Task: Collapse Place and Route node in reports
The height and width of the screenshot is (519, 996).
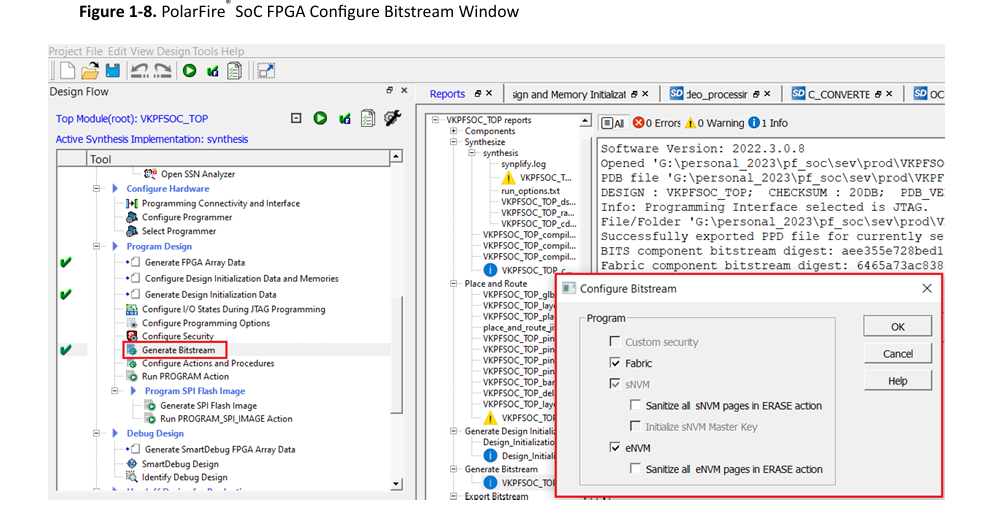Action: click(x=454, y=283)
